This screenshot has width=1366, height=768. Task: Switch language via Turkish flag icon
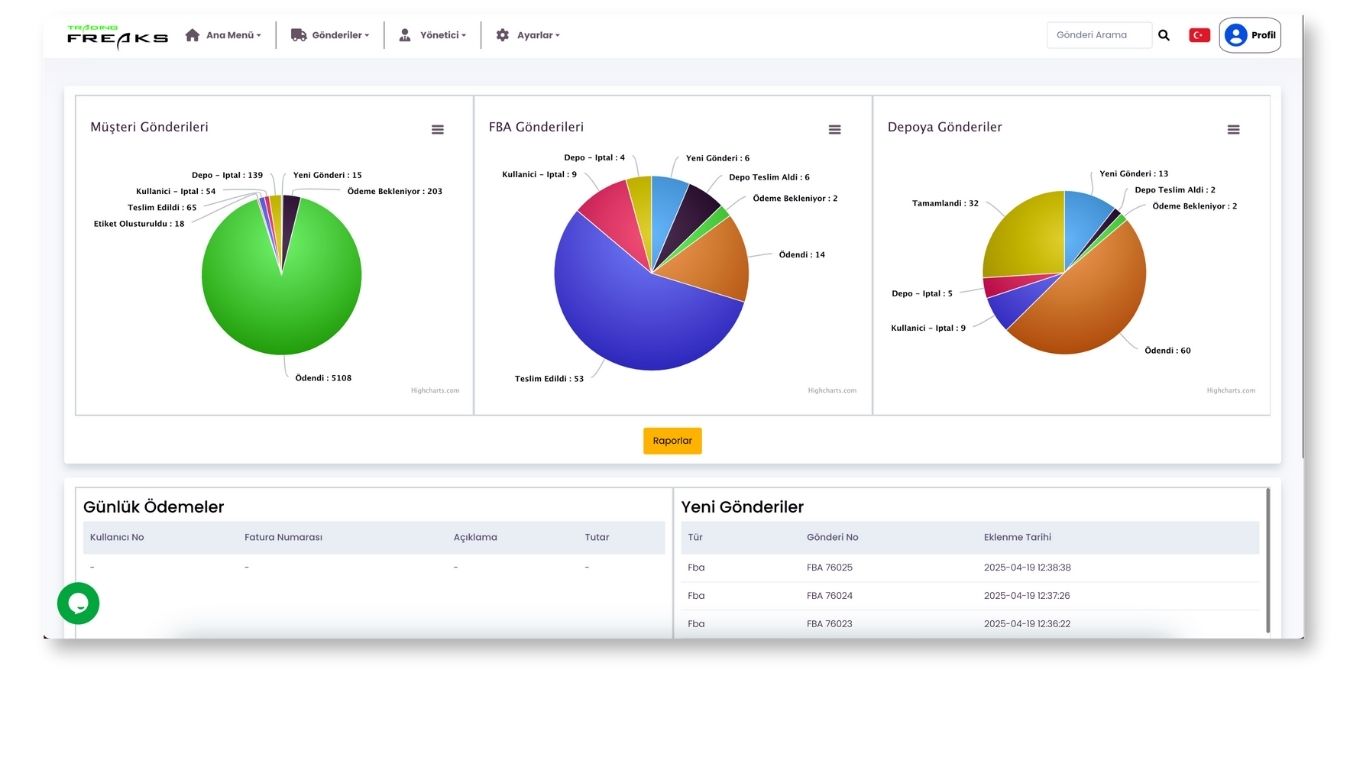point(1199,35)
